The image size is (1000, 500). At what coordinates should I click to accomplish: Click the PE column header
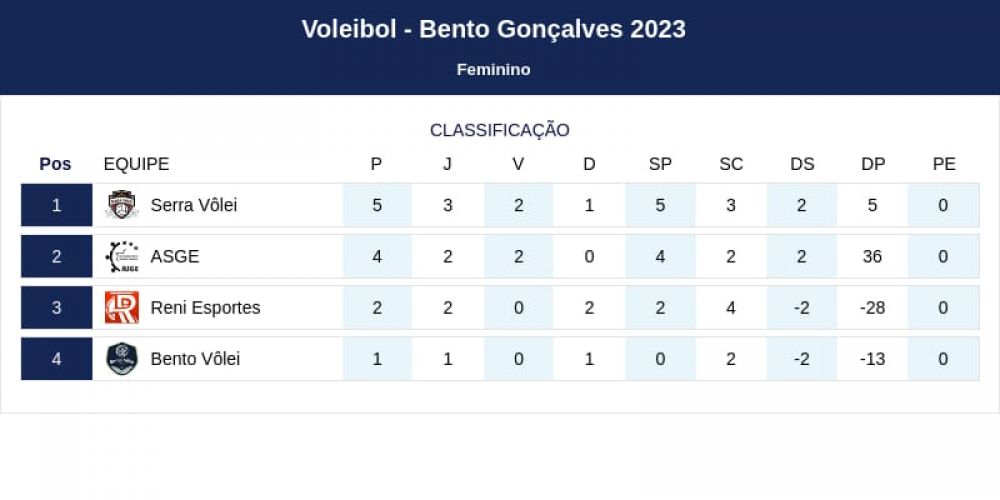pos(944,164)
